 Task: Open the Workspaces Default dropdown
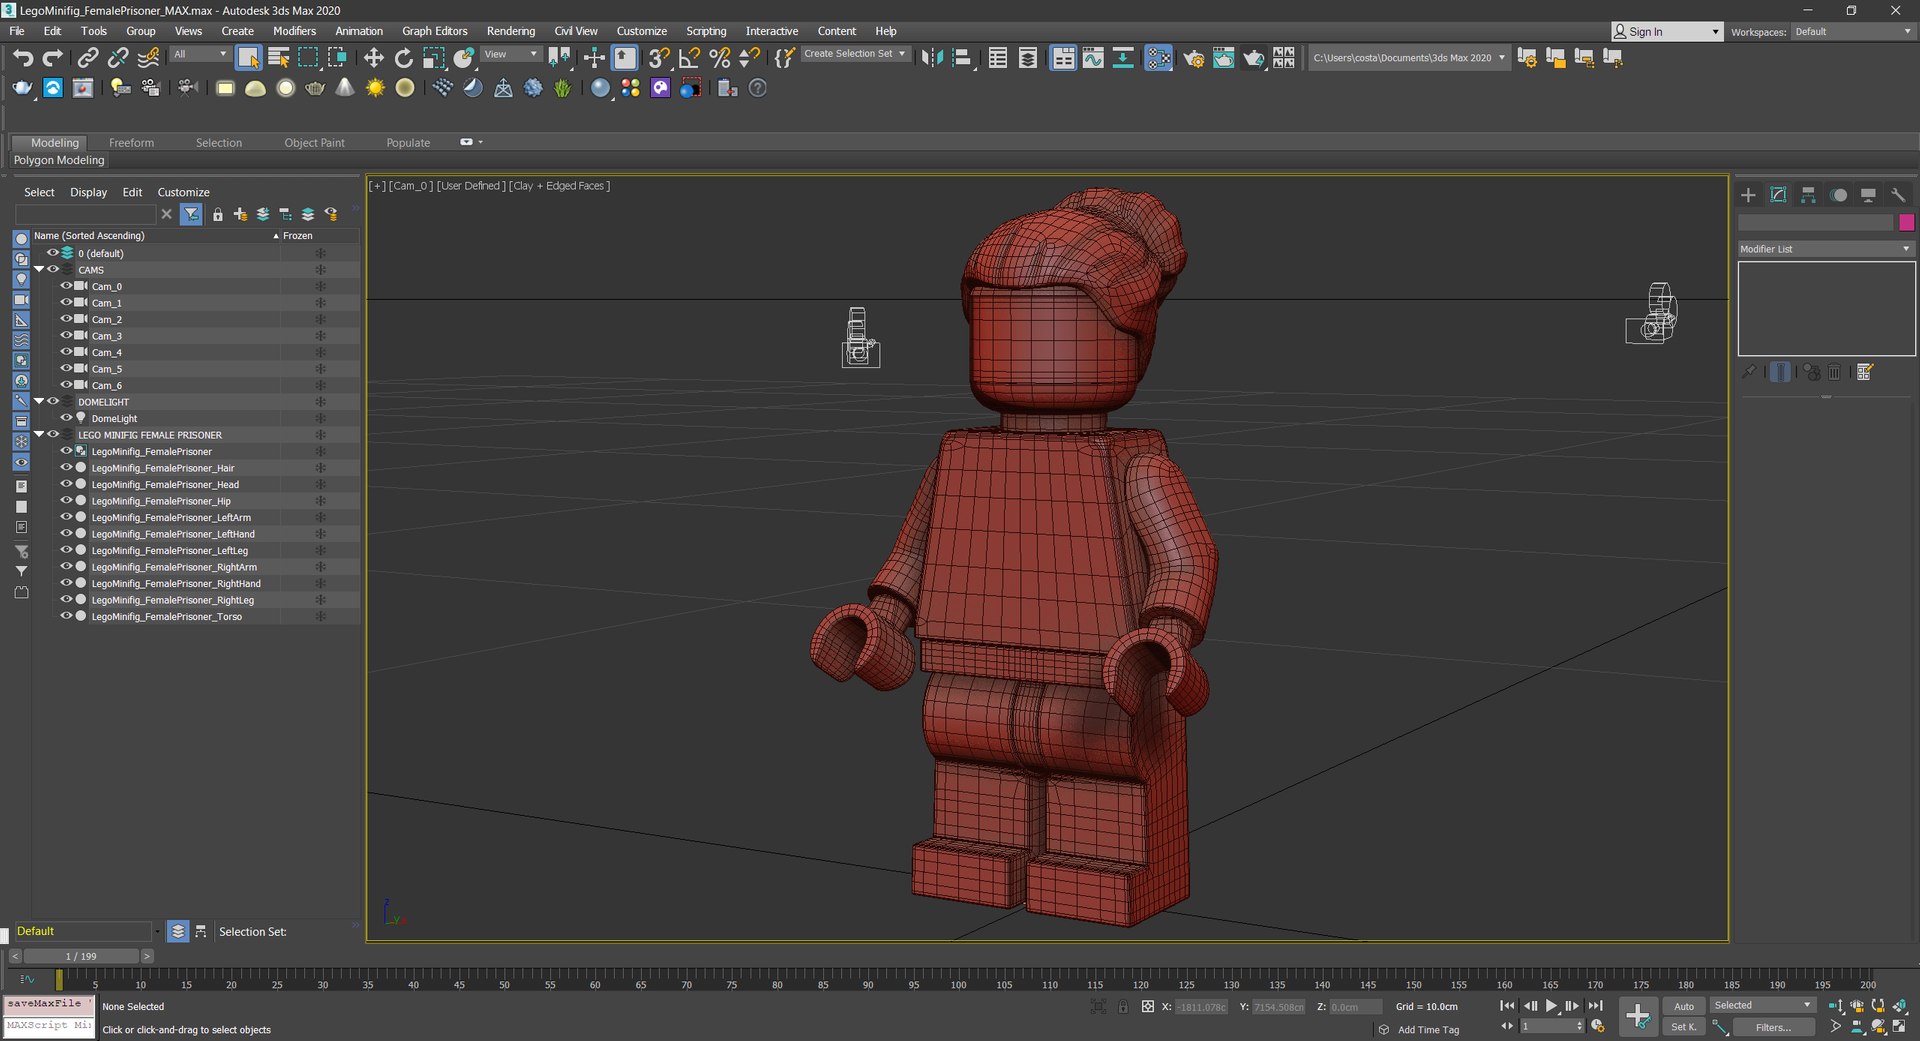click(x=1853, y=32)
